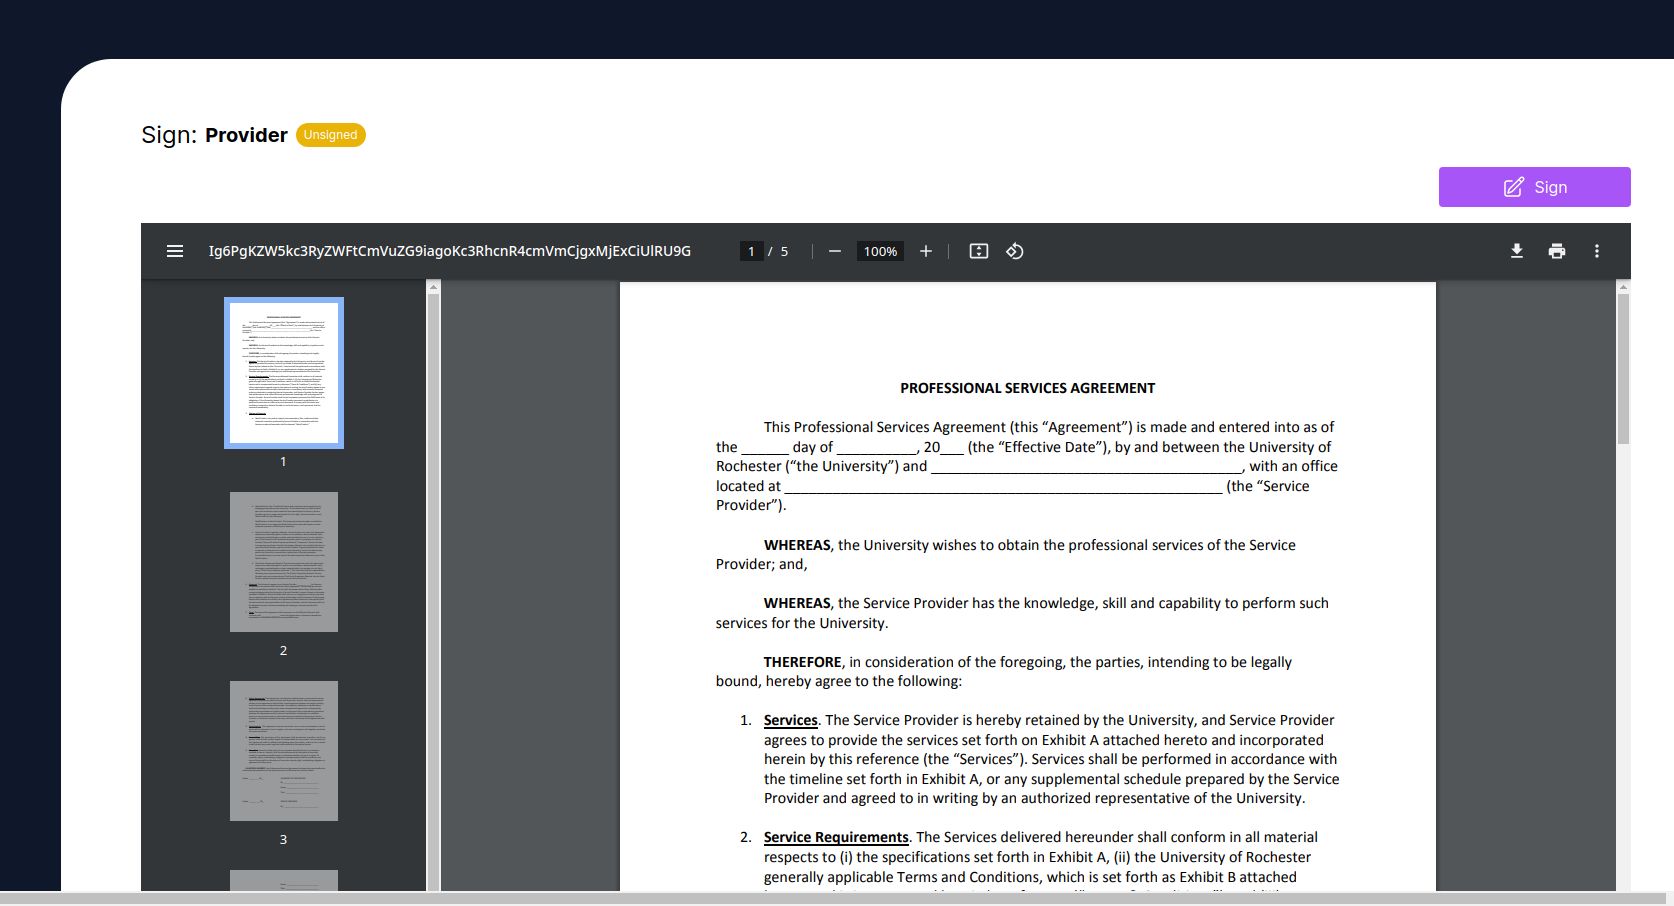The height and width of the screenshot is (906, 1674).
Task: Click the 100% zoom level field
Action: (880, 251)
